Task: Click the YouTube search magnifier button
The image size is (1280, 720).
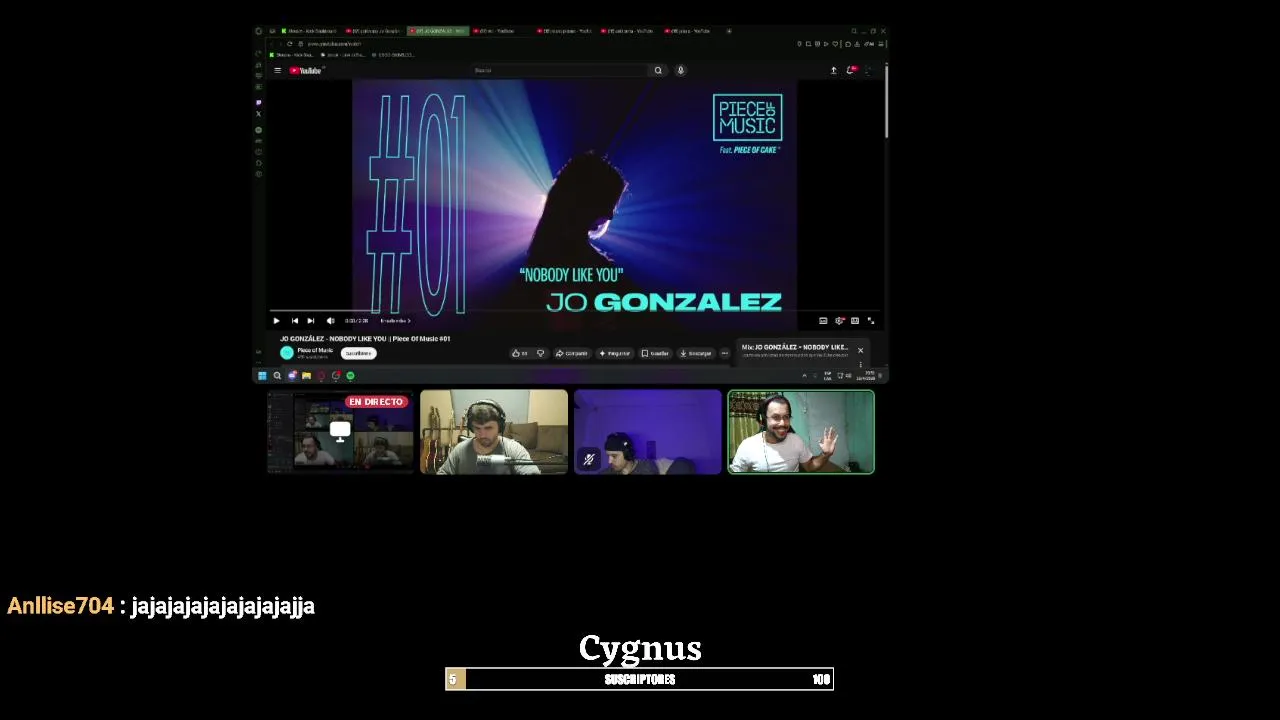Action: tap(658, 70)
